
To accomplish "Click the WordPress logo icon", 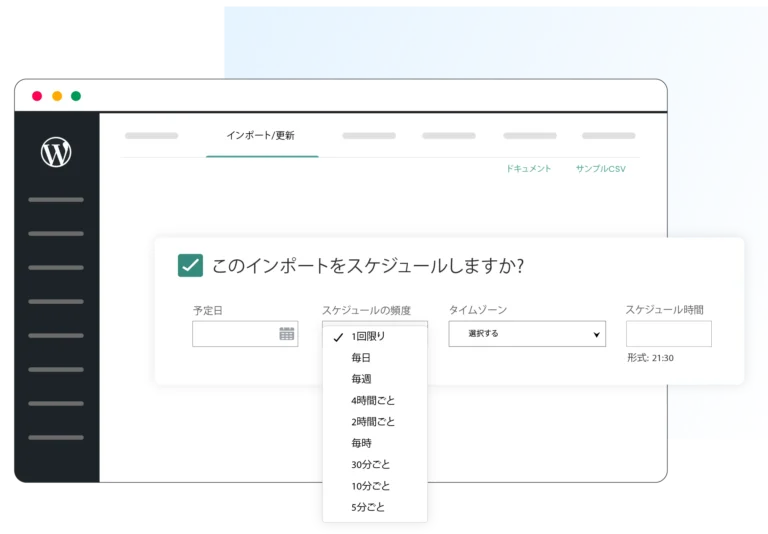I will click(x=56, y=152).
